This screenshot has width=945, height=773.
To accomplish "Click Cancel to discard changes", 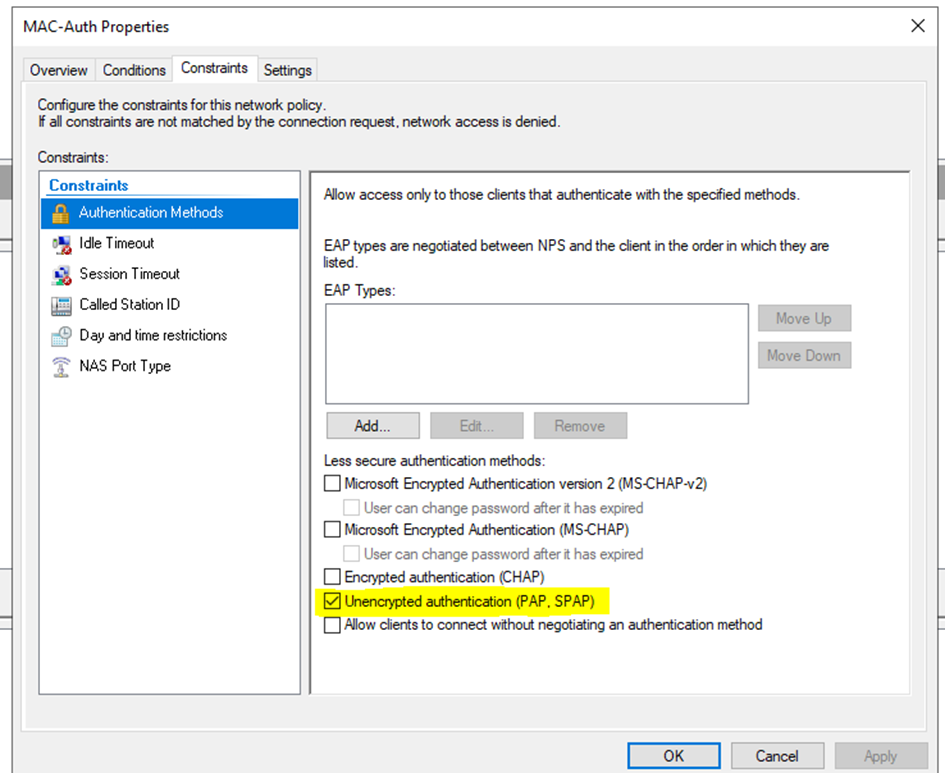I will pos(777,756).
